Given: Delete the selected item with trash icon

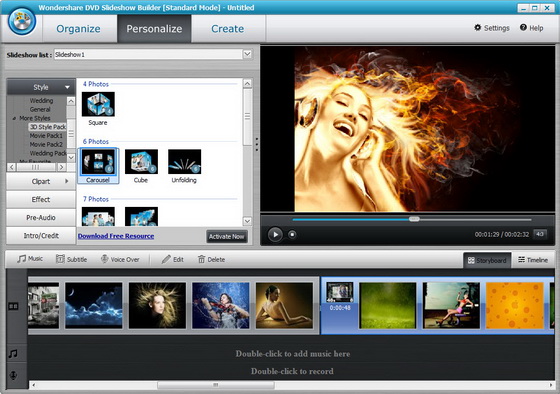Looking at the screenshot, I should pyautogui.click(x=201, y=259).
